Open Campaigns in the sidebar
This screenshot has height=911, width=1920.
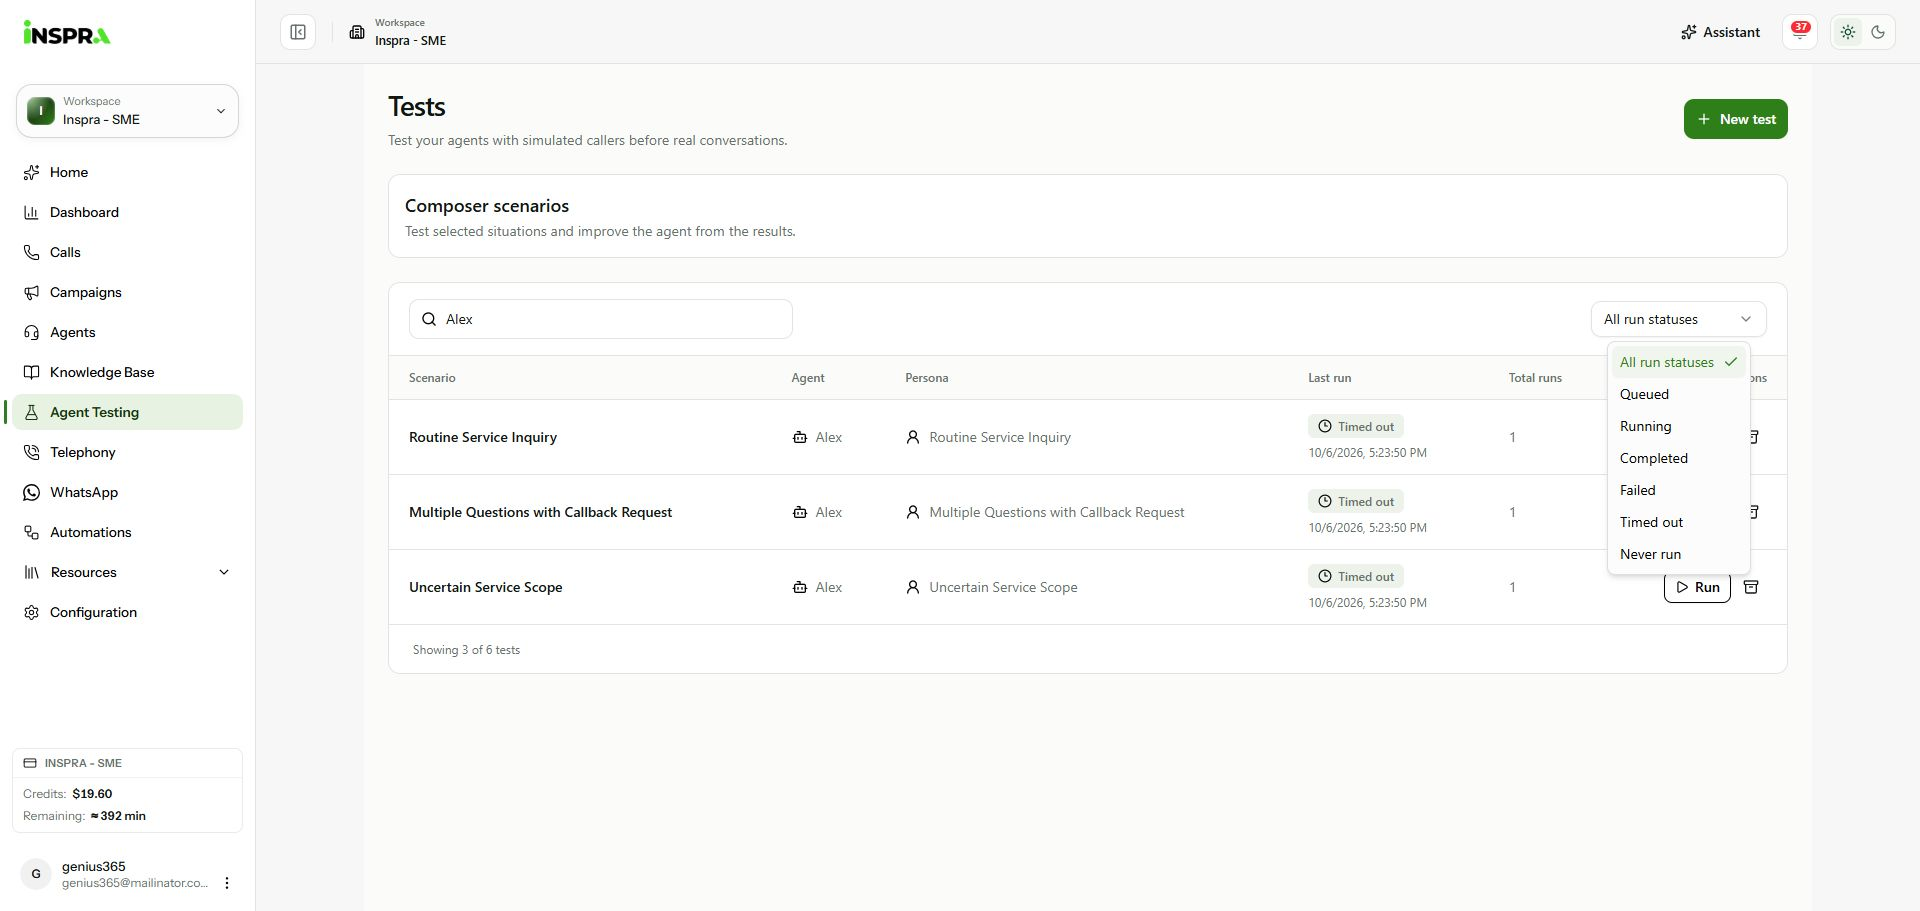[x=127, y=292]
